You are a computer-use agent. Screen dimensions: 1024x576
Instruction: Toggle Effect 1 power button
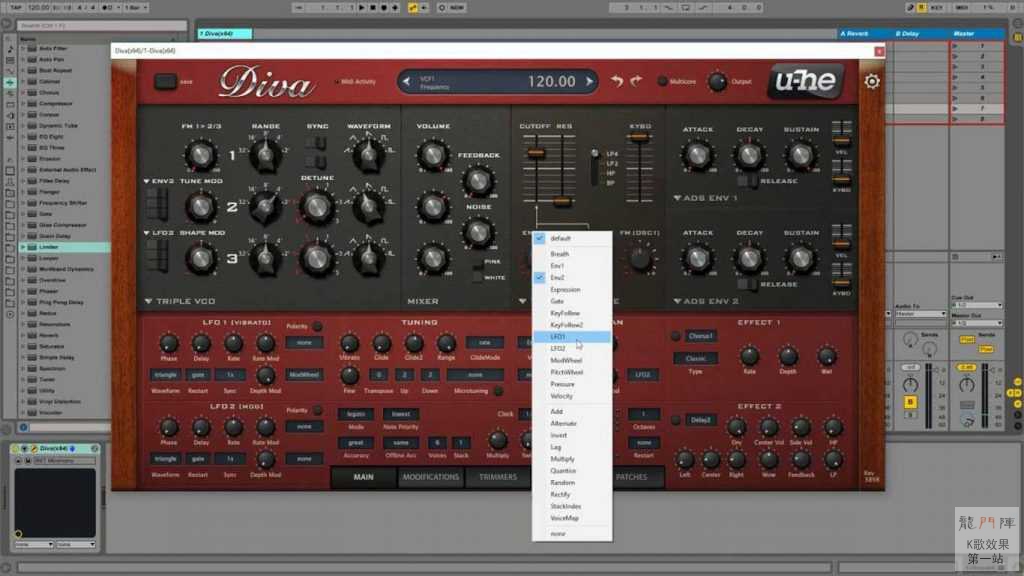click(675, 336)
